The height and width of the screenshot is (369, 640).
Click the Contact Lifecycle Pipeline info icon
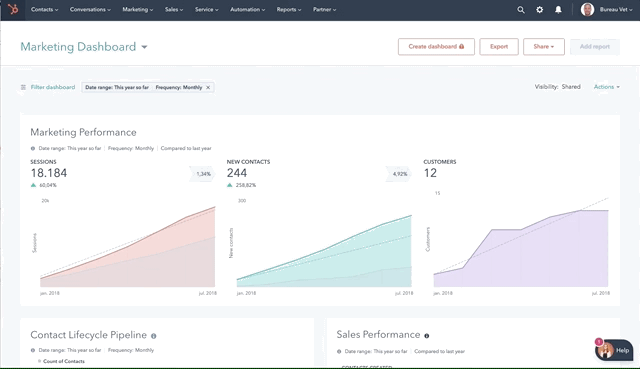click(153, 336)
